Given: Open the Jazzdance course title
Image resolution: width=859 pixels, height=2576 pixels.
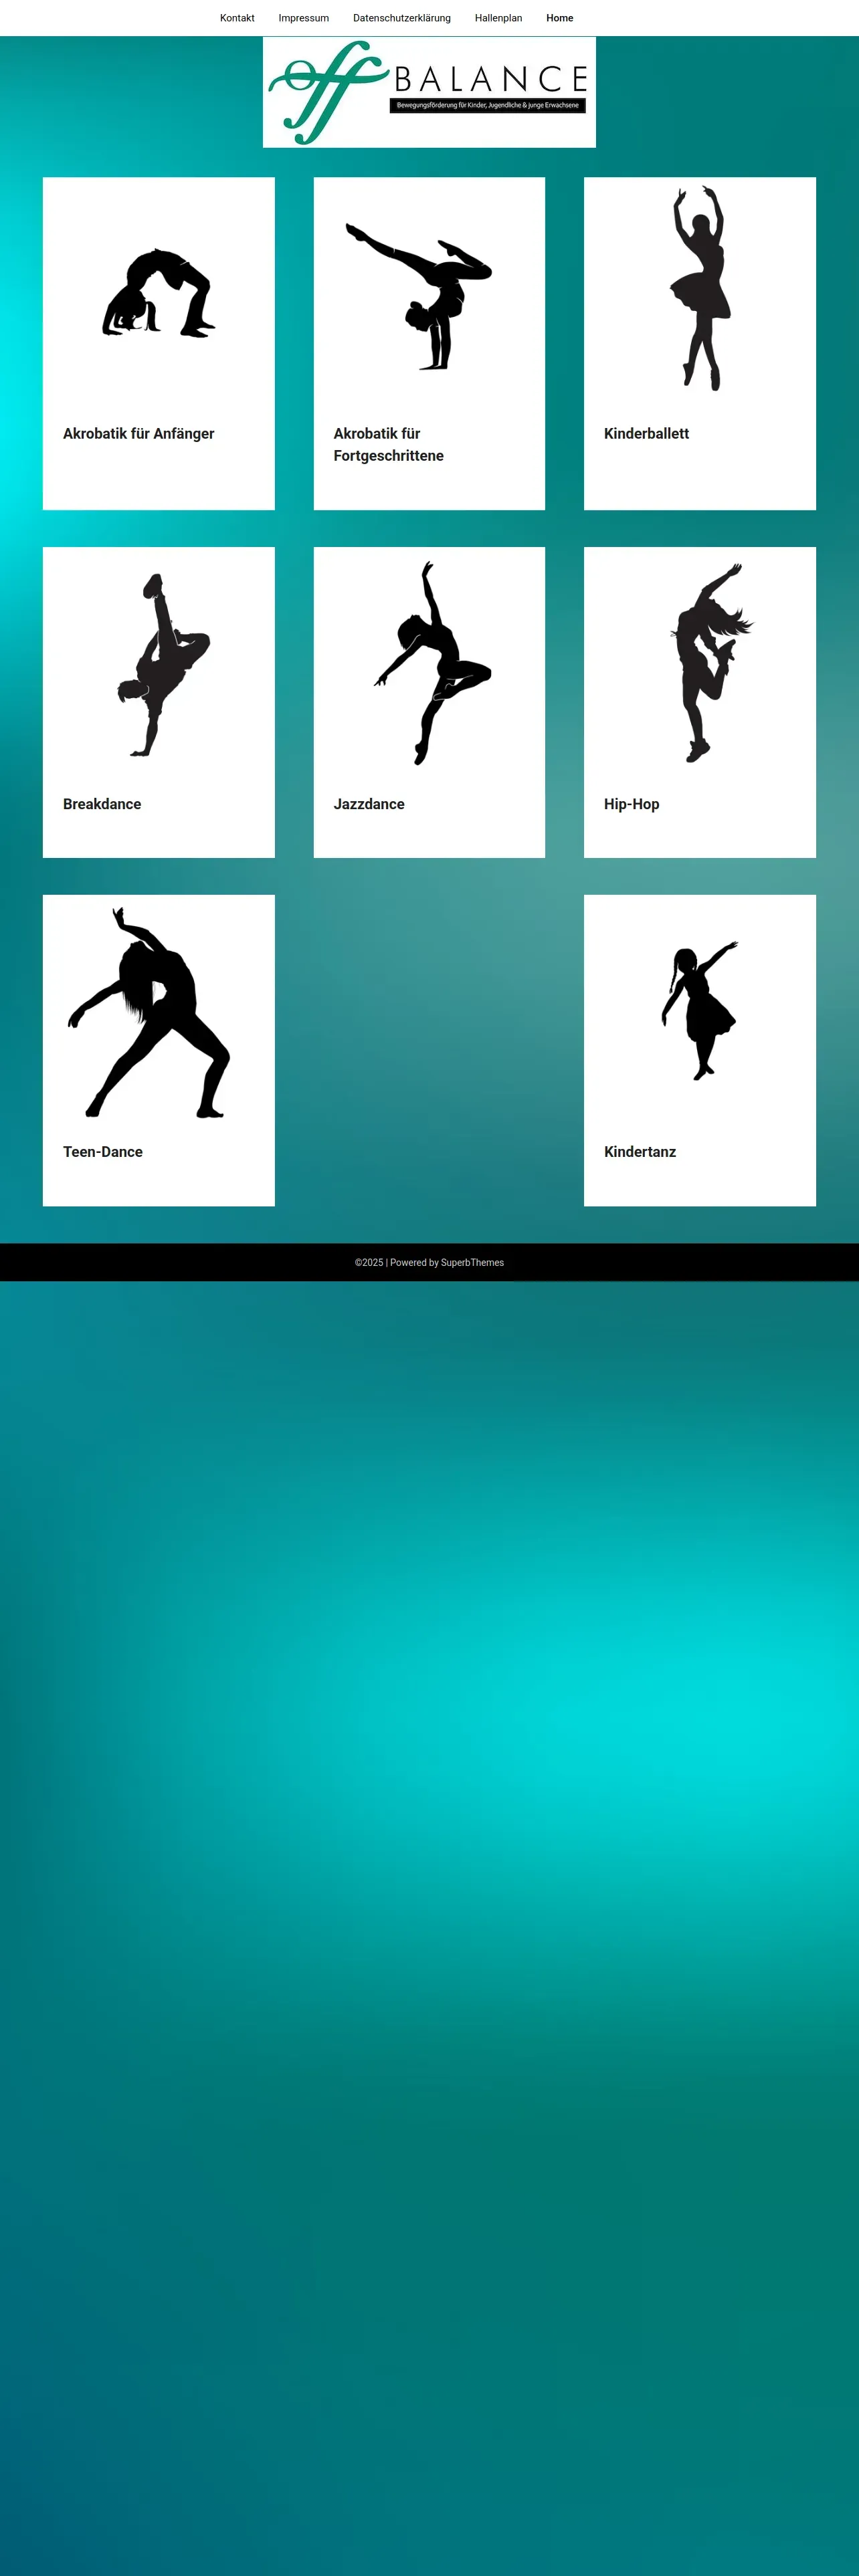Looking at the screenshot, I should 369,804.
